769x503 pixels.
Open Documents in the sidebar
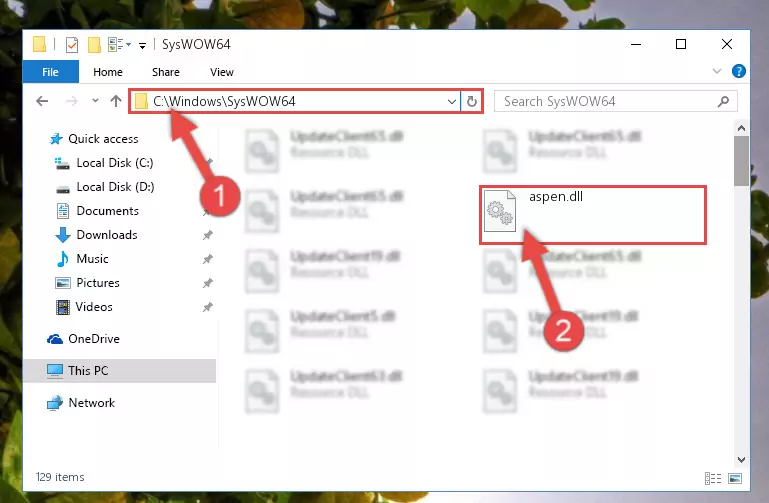[107, 211]
